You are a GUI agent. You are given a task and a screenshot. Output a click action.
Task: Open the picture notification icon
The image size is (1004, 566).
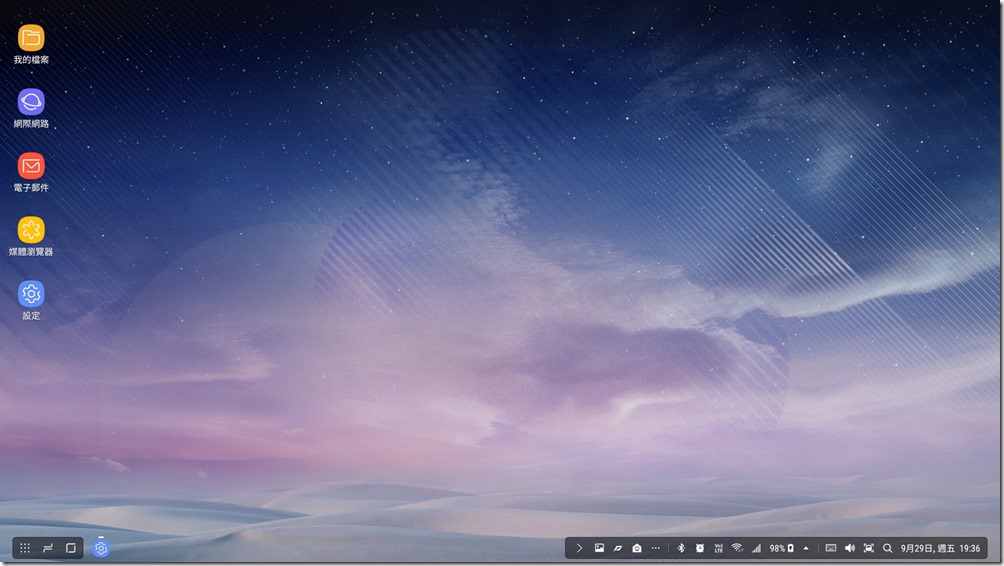pos(599,548)
